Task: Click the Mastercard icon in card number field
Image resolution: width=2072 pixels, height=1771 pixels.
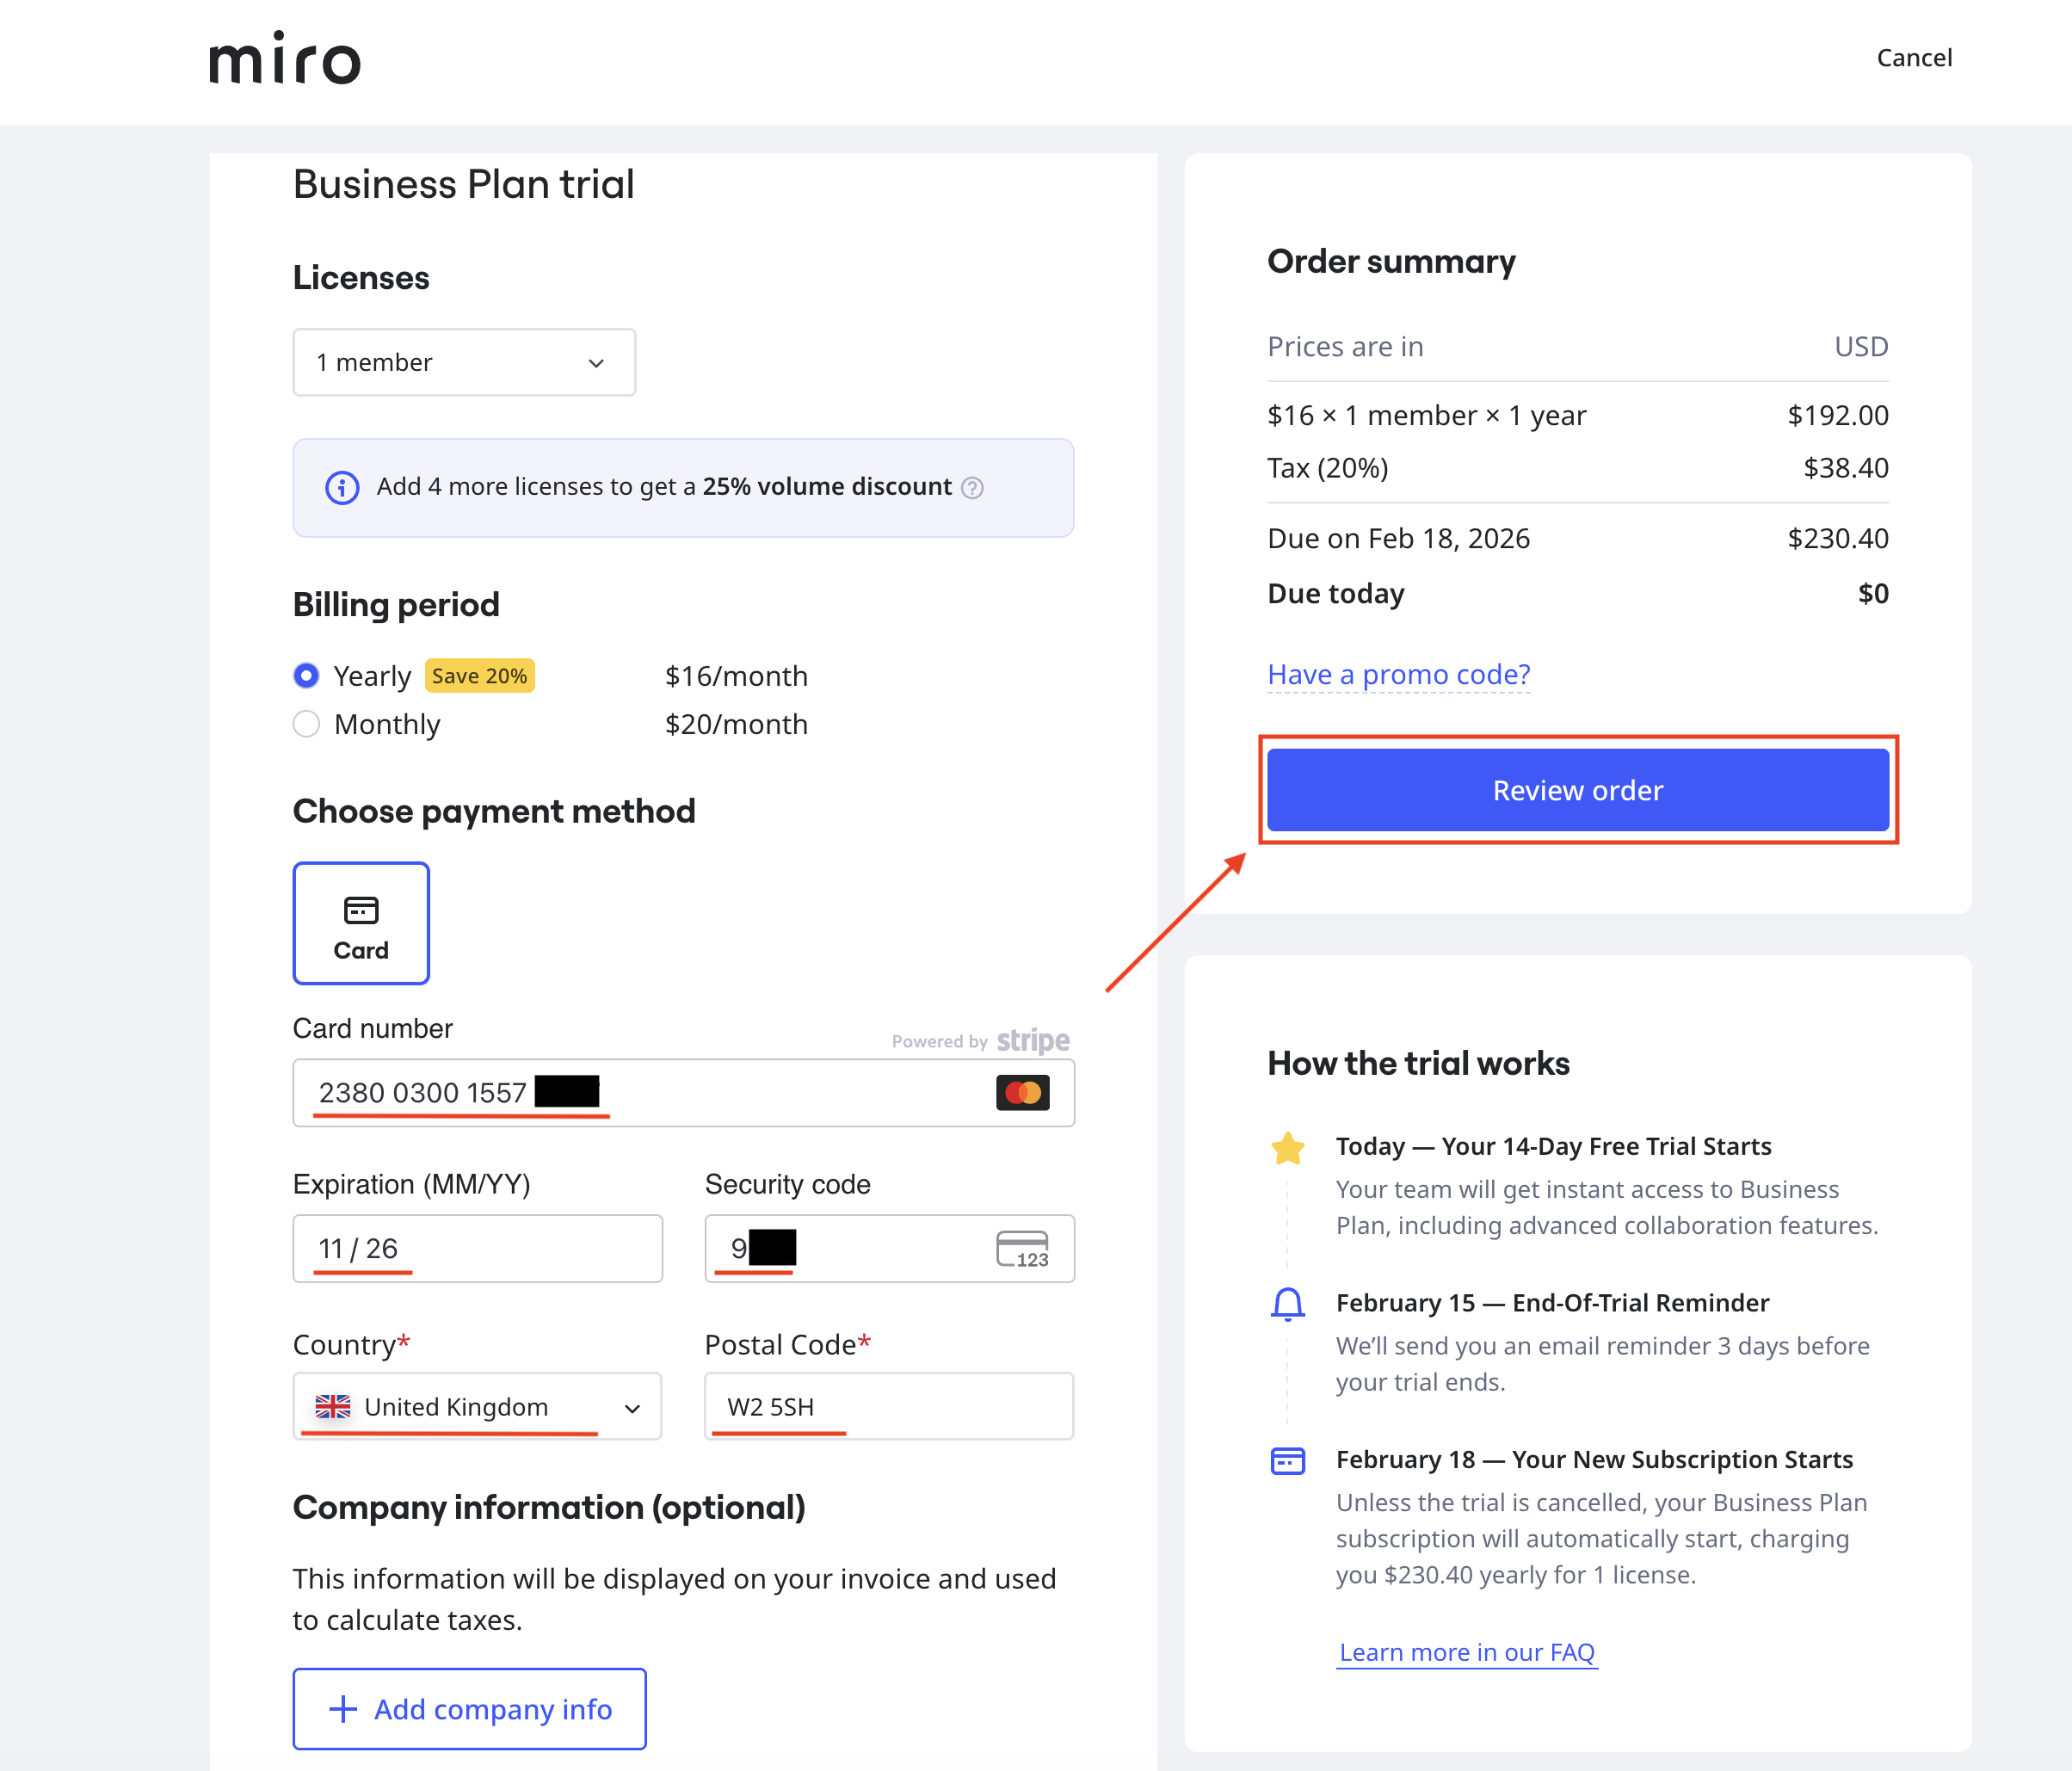Action: tap(1022, 1093)
